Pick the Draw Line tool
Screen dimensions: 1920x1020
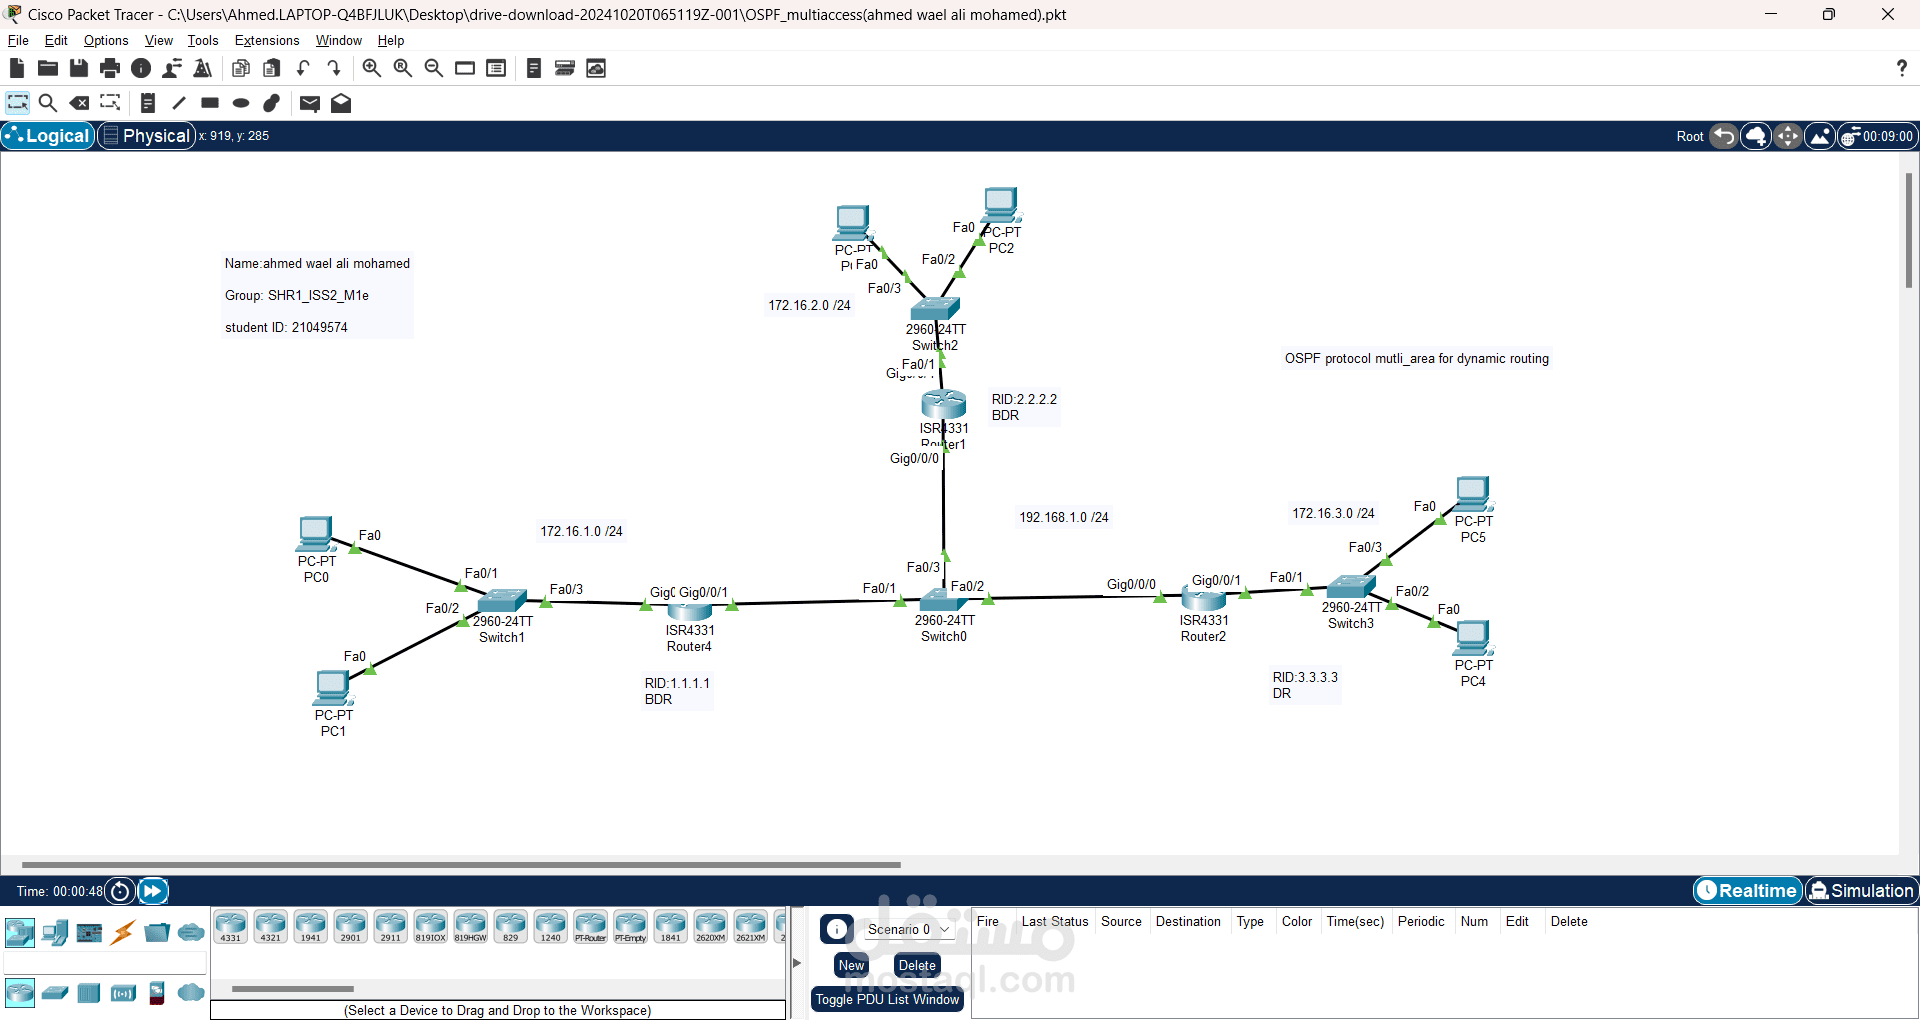coord(179,103)
